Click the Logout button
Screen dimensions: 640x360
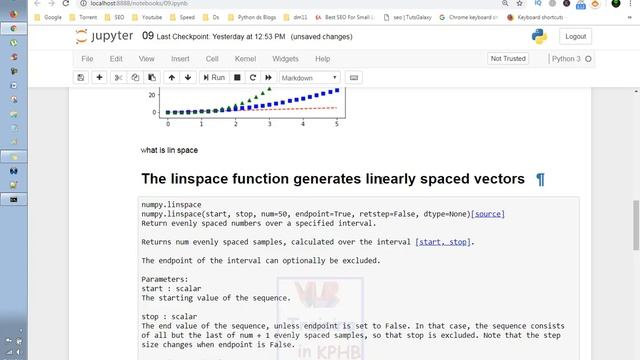[576, 36]
